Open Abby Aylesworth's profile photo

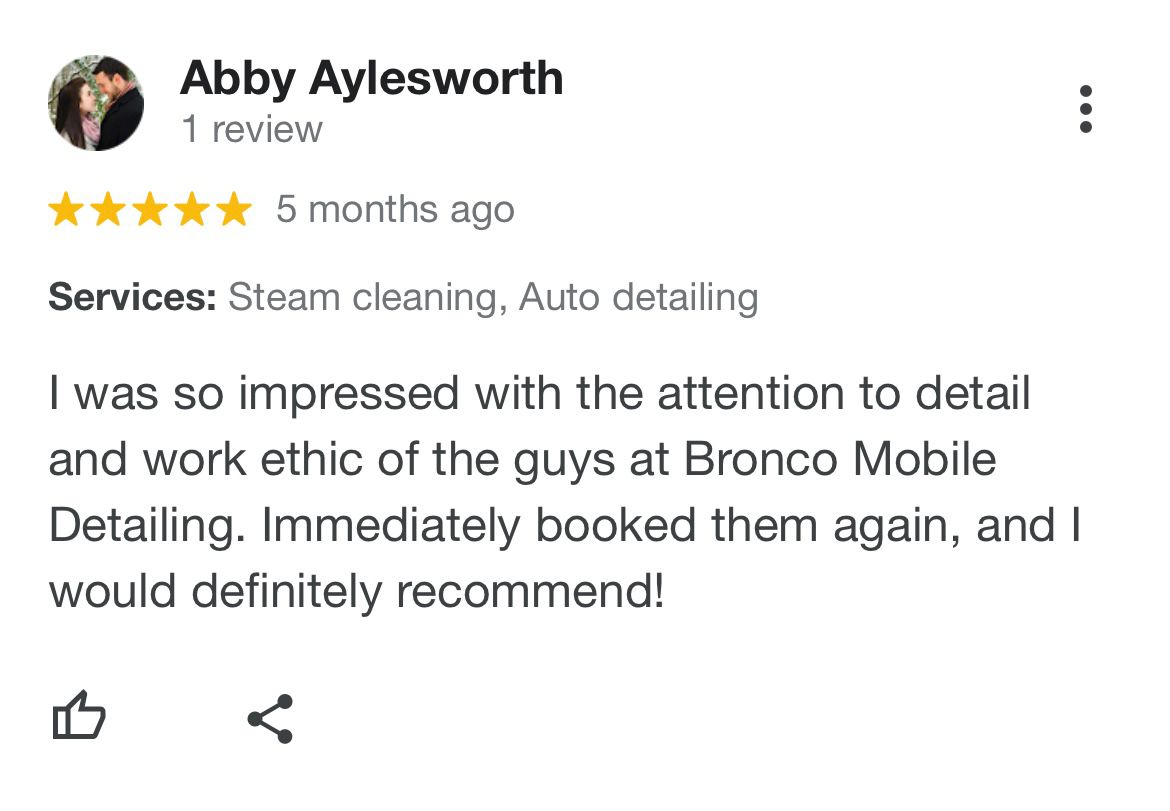[96, 103]
